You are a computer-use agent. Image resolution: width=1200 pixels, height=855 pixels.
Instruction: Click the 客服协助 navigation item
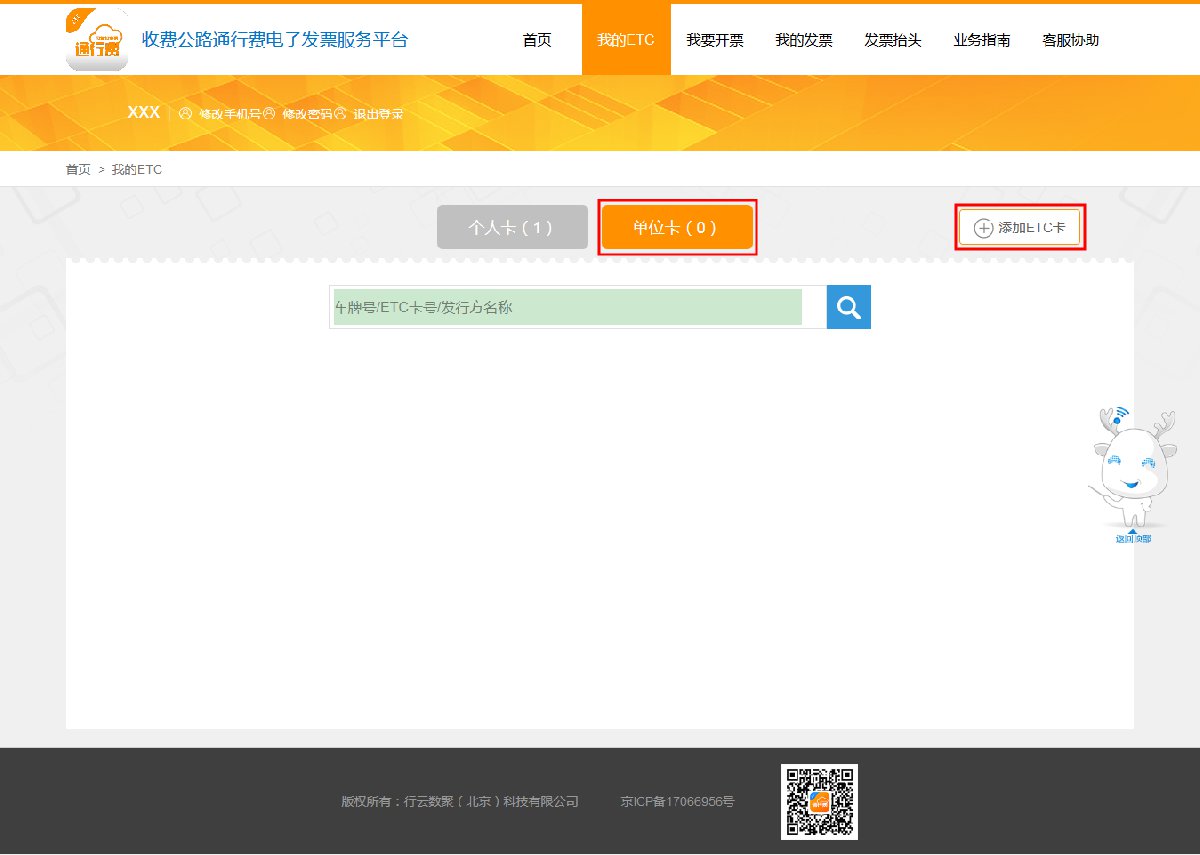(1071, 40)
